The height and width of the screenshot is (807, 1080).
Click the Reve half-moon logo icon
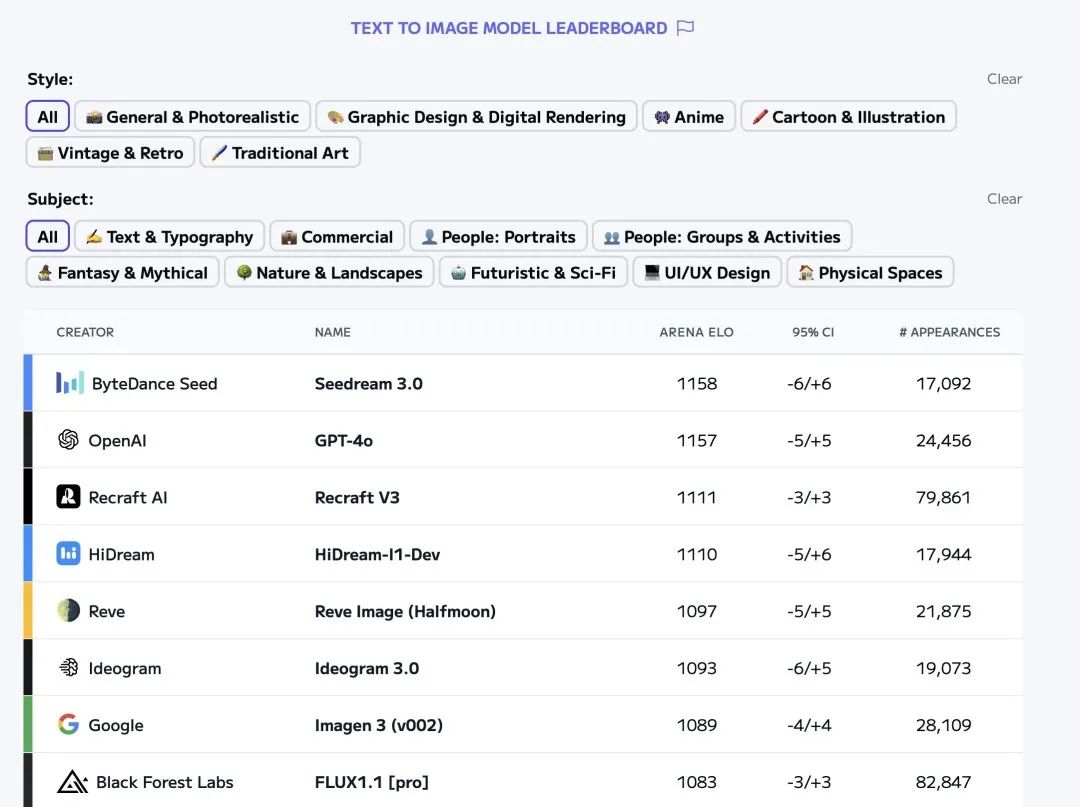click(x=68, y=611)
